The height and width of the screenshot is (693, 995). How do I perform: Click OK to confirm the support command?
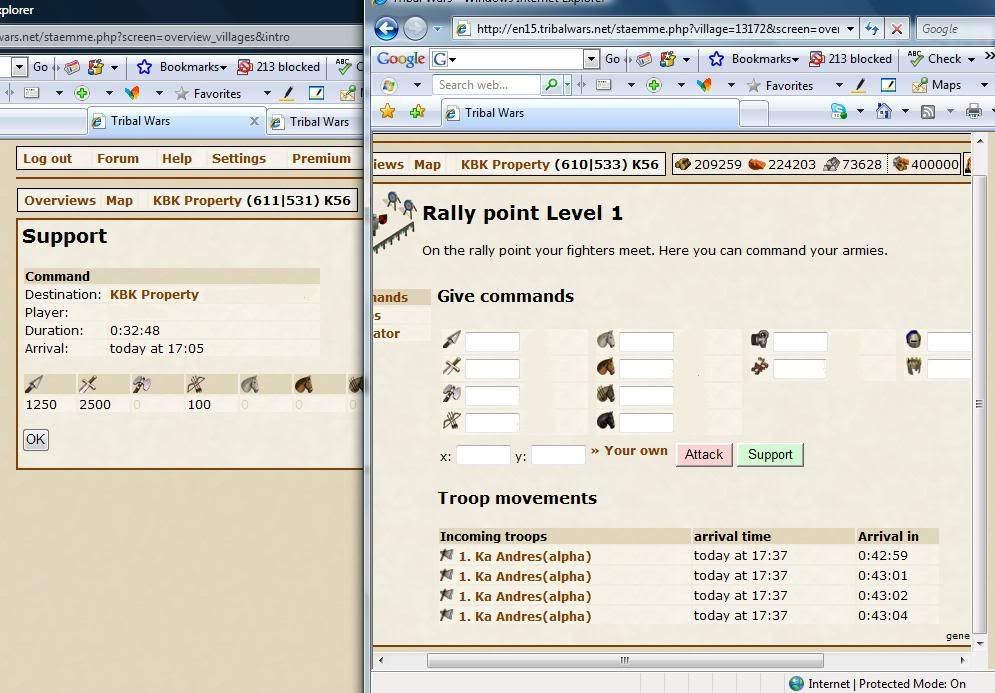click(36, 439)
